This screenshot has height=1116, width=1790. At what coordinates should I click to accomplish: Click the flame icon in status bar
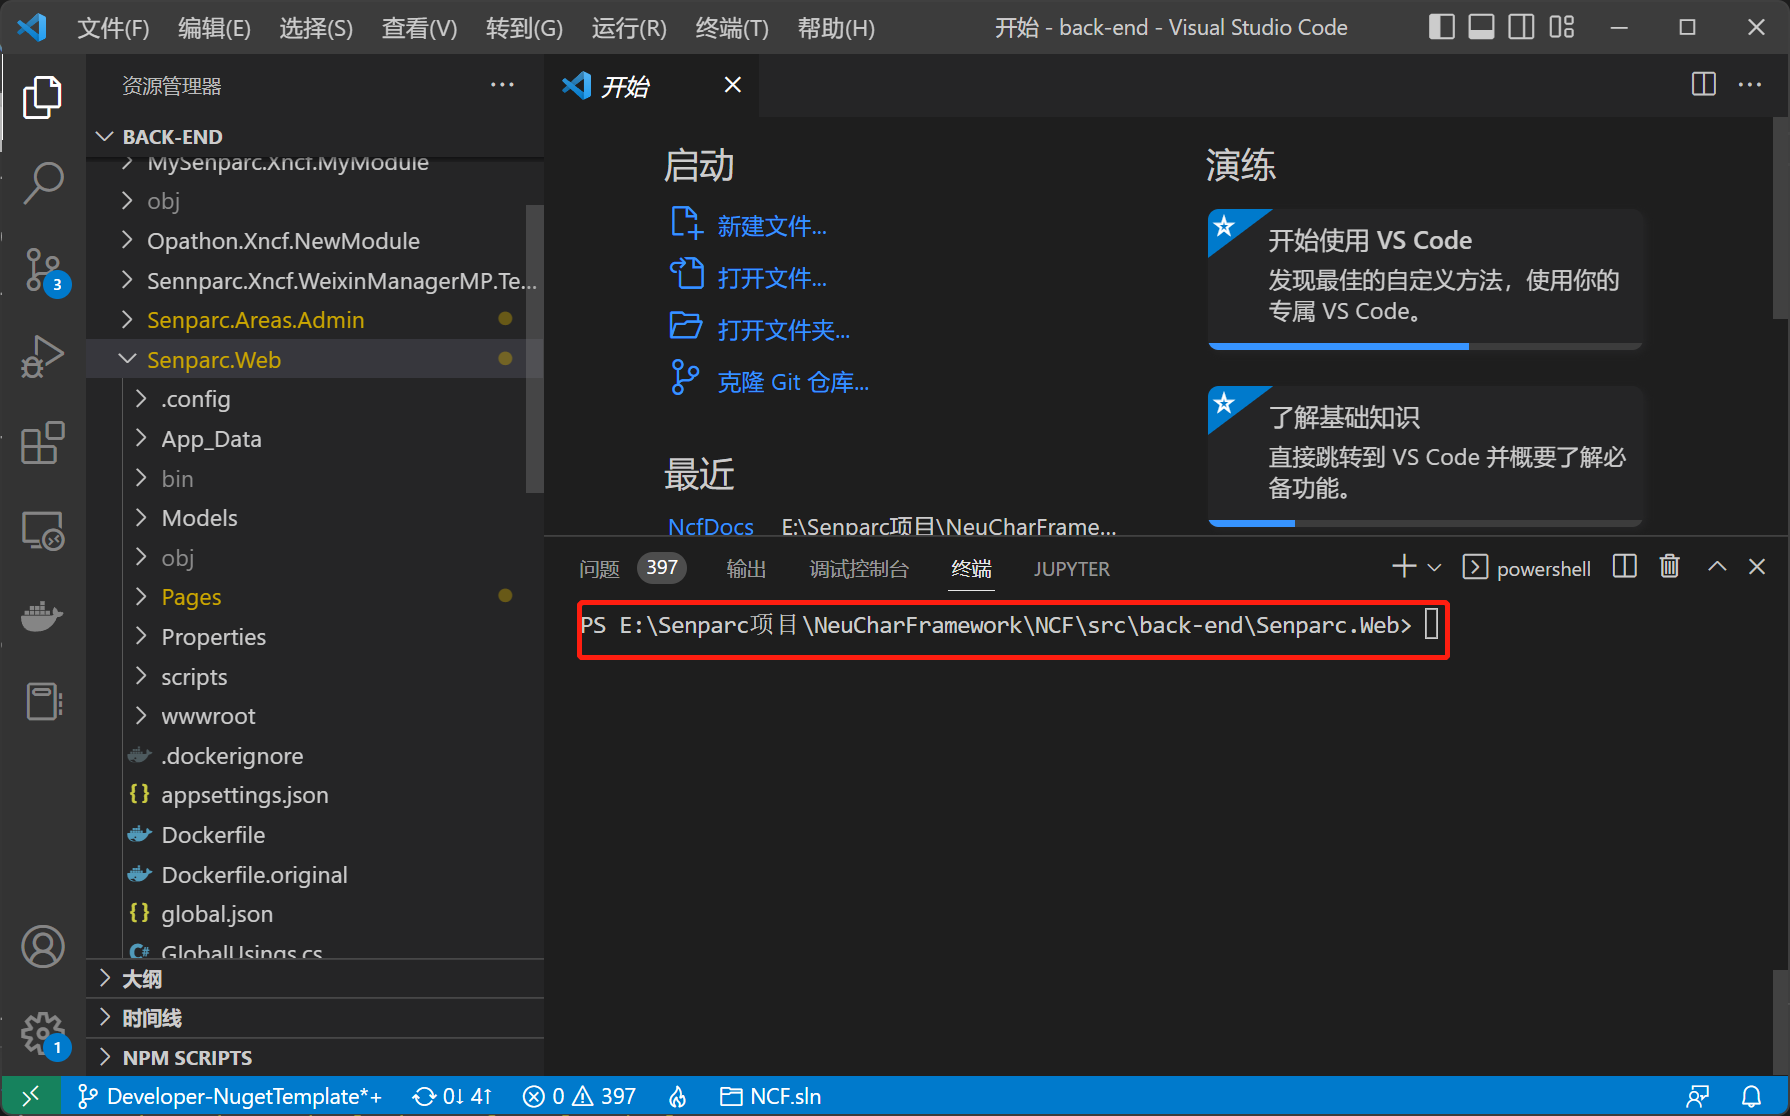678,1096
